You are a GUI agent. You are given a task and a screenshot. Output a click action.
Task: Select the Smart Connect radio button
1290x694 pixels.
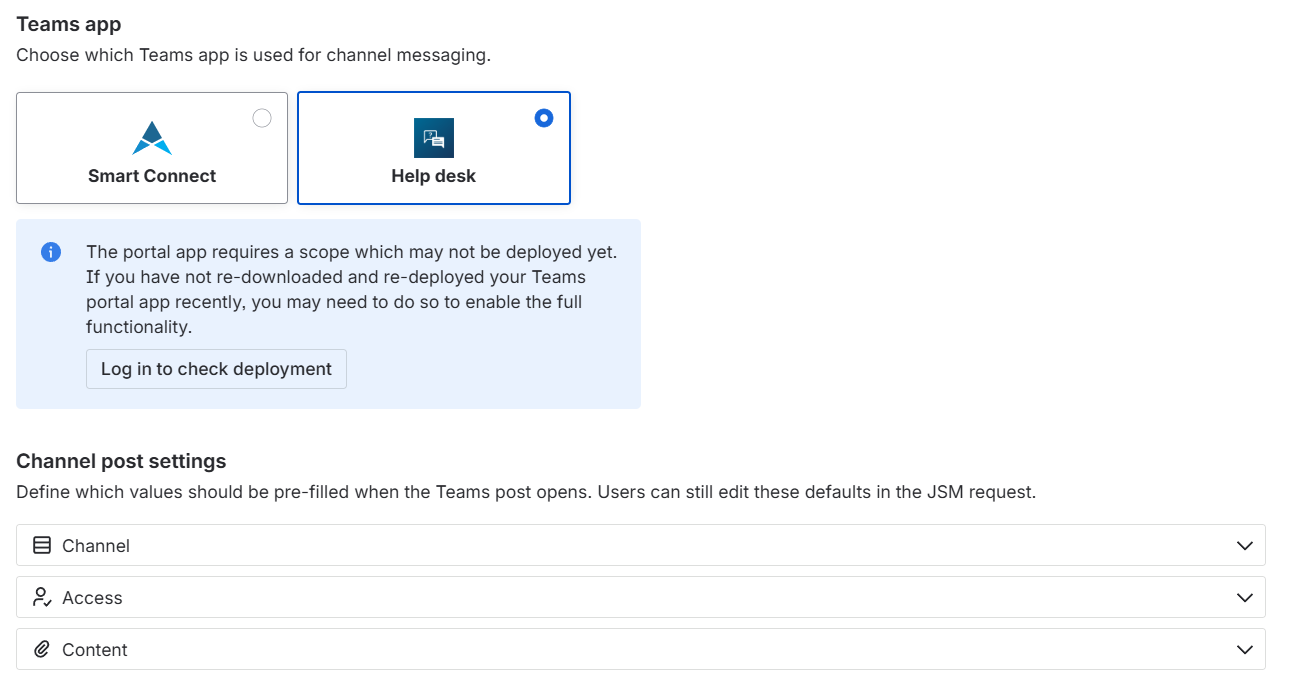[x=262, y=118]
